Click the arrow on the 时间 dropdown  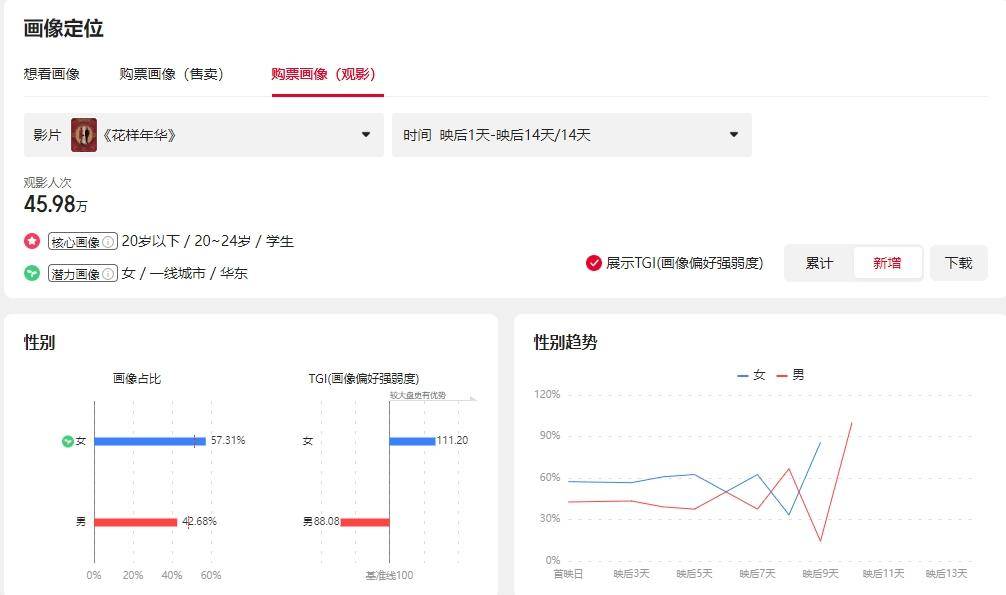point(734,135)
